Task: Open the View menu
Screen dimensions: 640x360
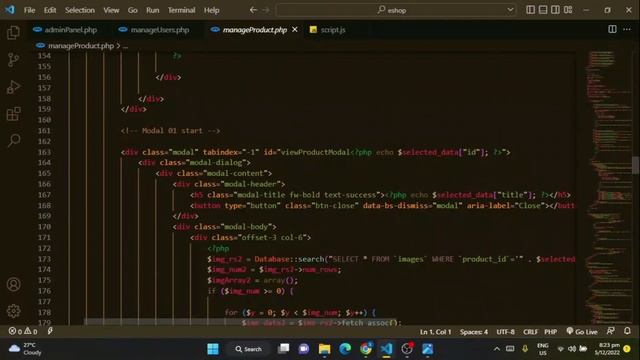Action: pyautogui.click(x=111, y=10)
